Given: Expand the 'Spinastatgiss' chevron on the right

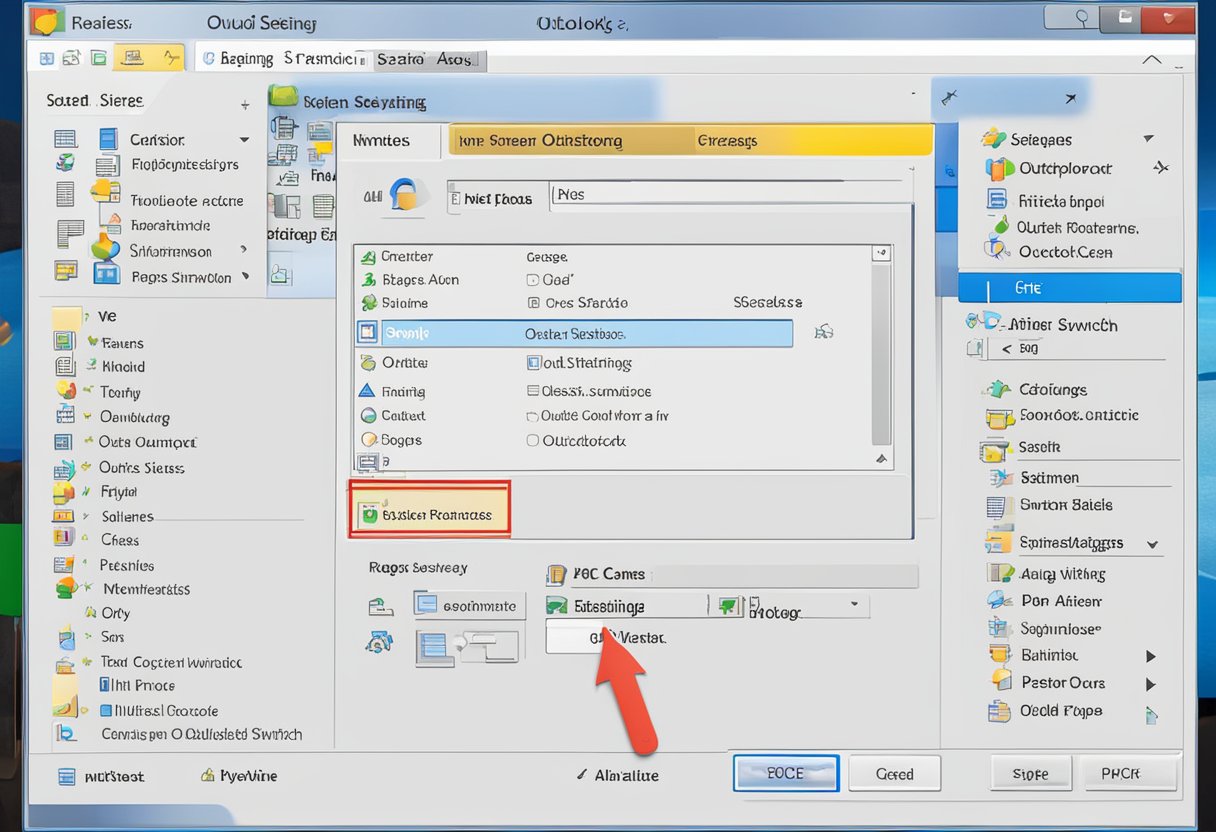Looking at the screenshot, I should [1154, 542].
